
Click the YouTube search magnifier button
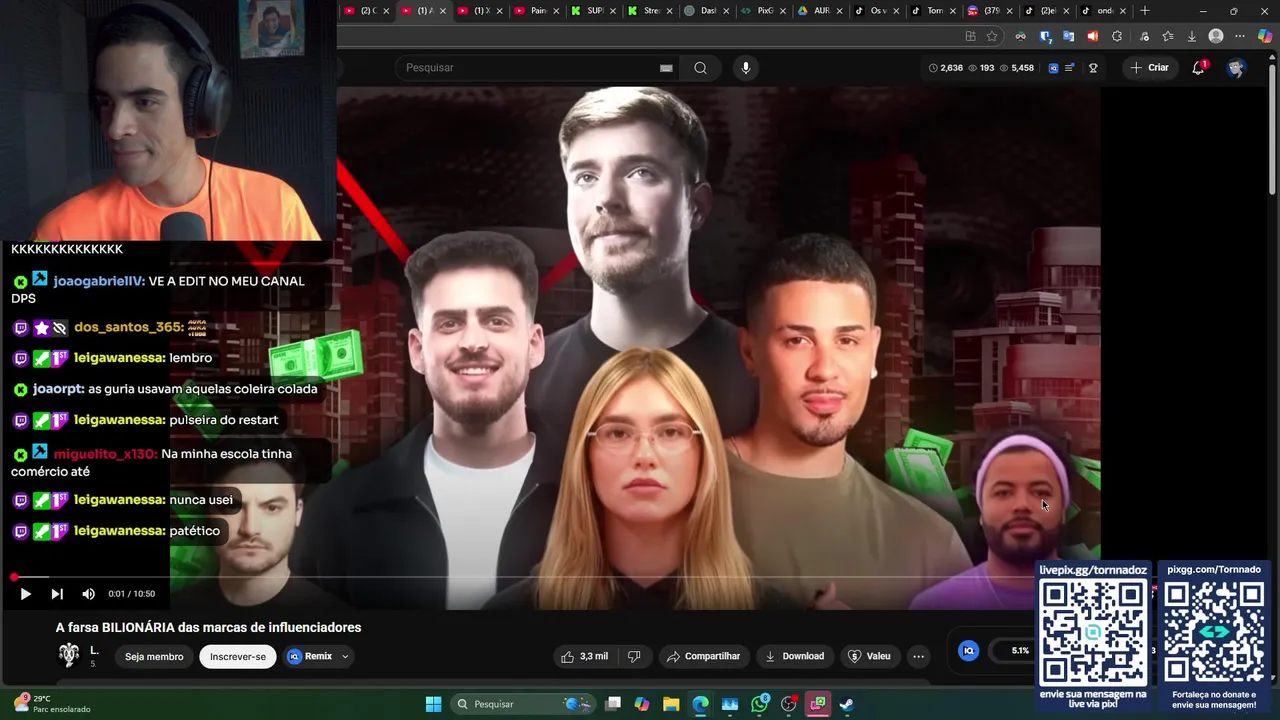(700, 68)
